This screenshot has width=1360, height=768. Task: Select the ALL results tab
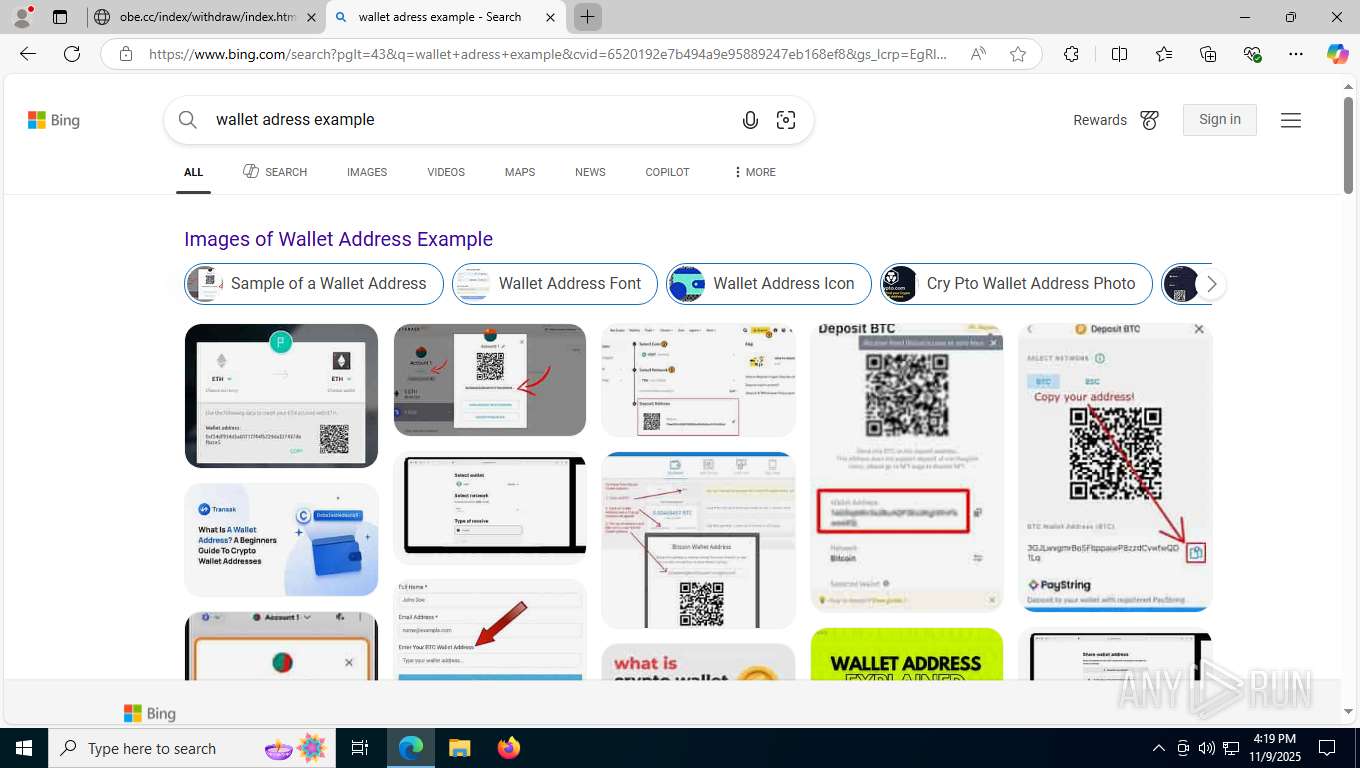click(194, 173)
